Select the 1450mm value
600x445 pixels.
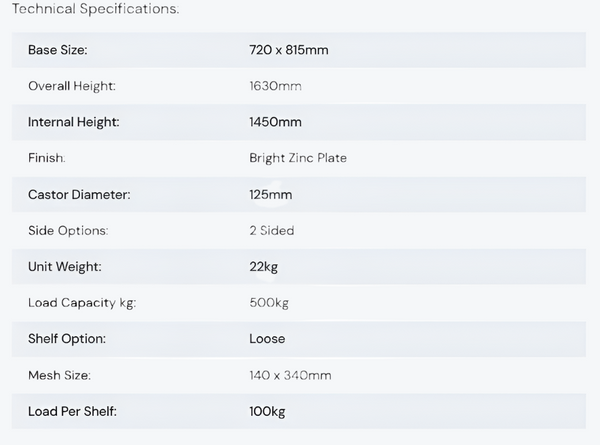(275, 122)
